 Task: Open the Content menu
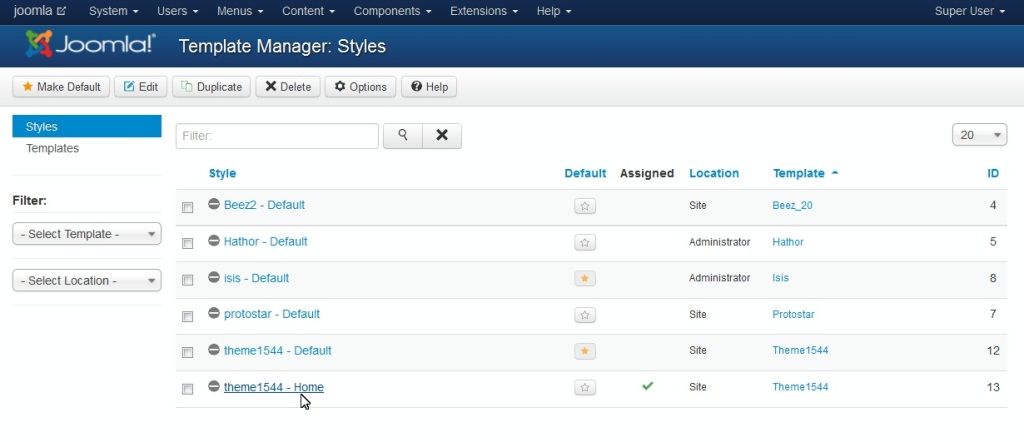(x=309, y=11)
